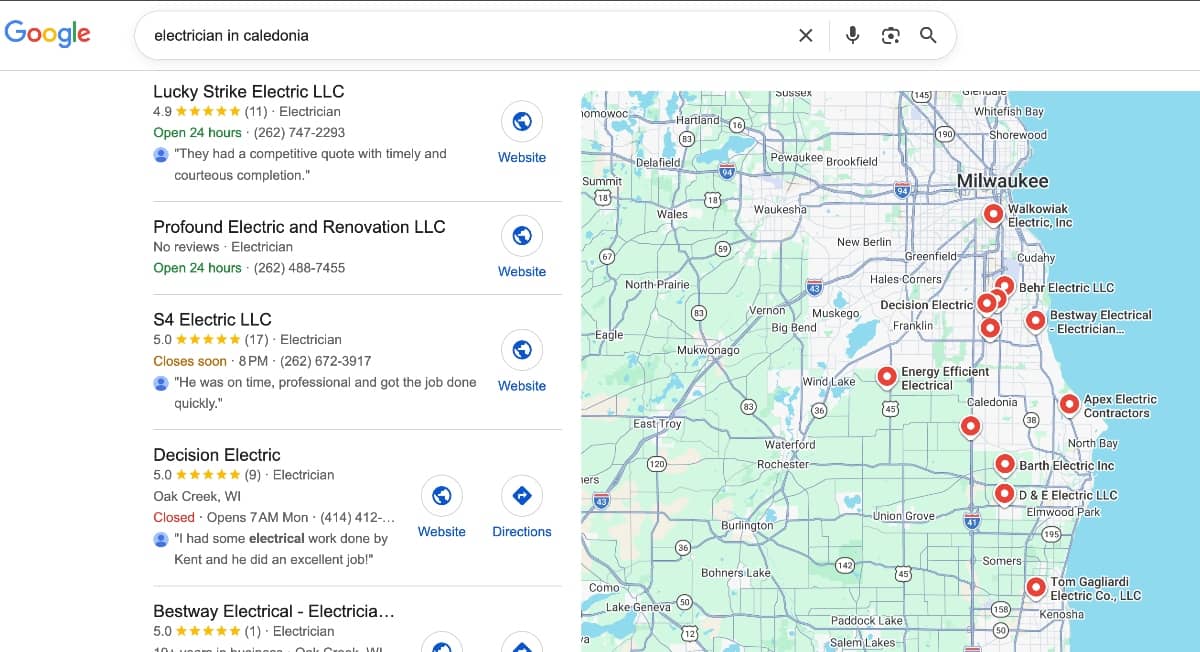The image size is (1200, 652).
Task: Select Tom Gagliardi Electric Co. map marker
Action: pos(1036,587)
